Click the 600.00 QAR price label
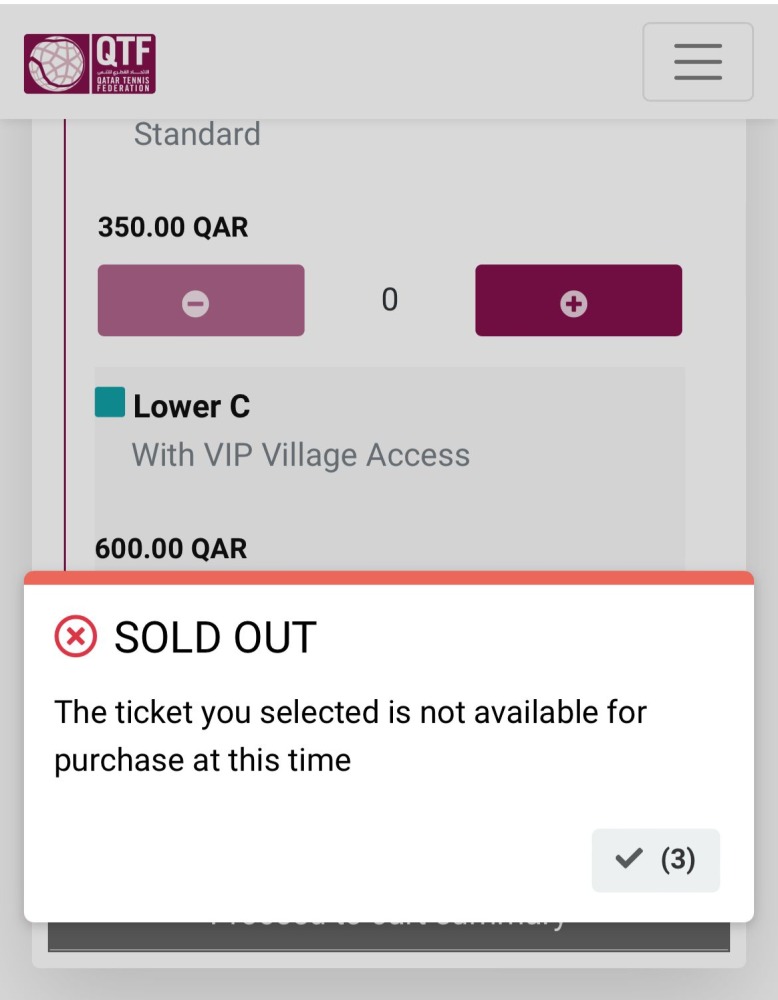The height and width of the screenshot is (1000, 778). (x=171, y=548)
